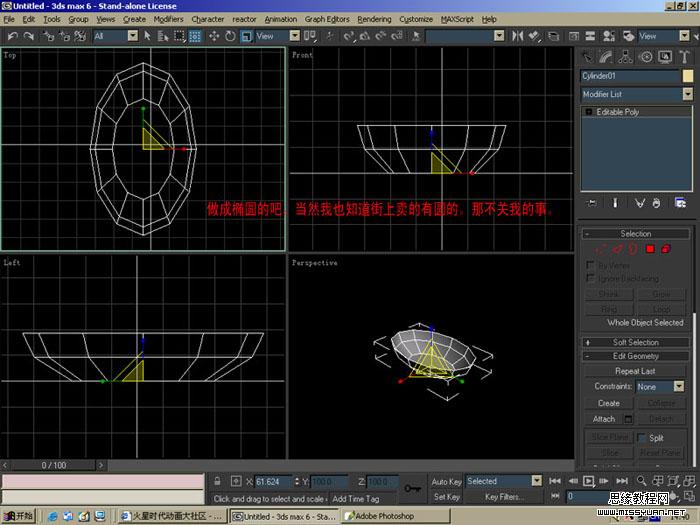This screenshot has height=525, width=700.
Task: Click the Cylinder01 object name field
Action: (x=630, y=76)
